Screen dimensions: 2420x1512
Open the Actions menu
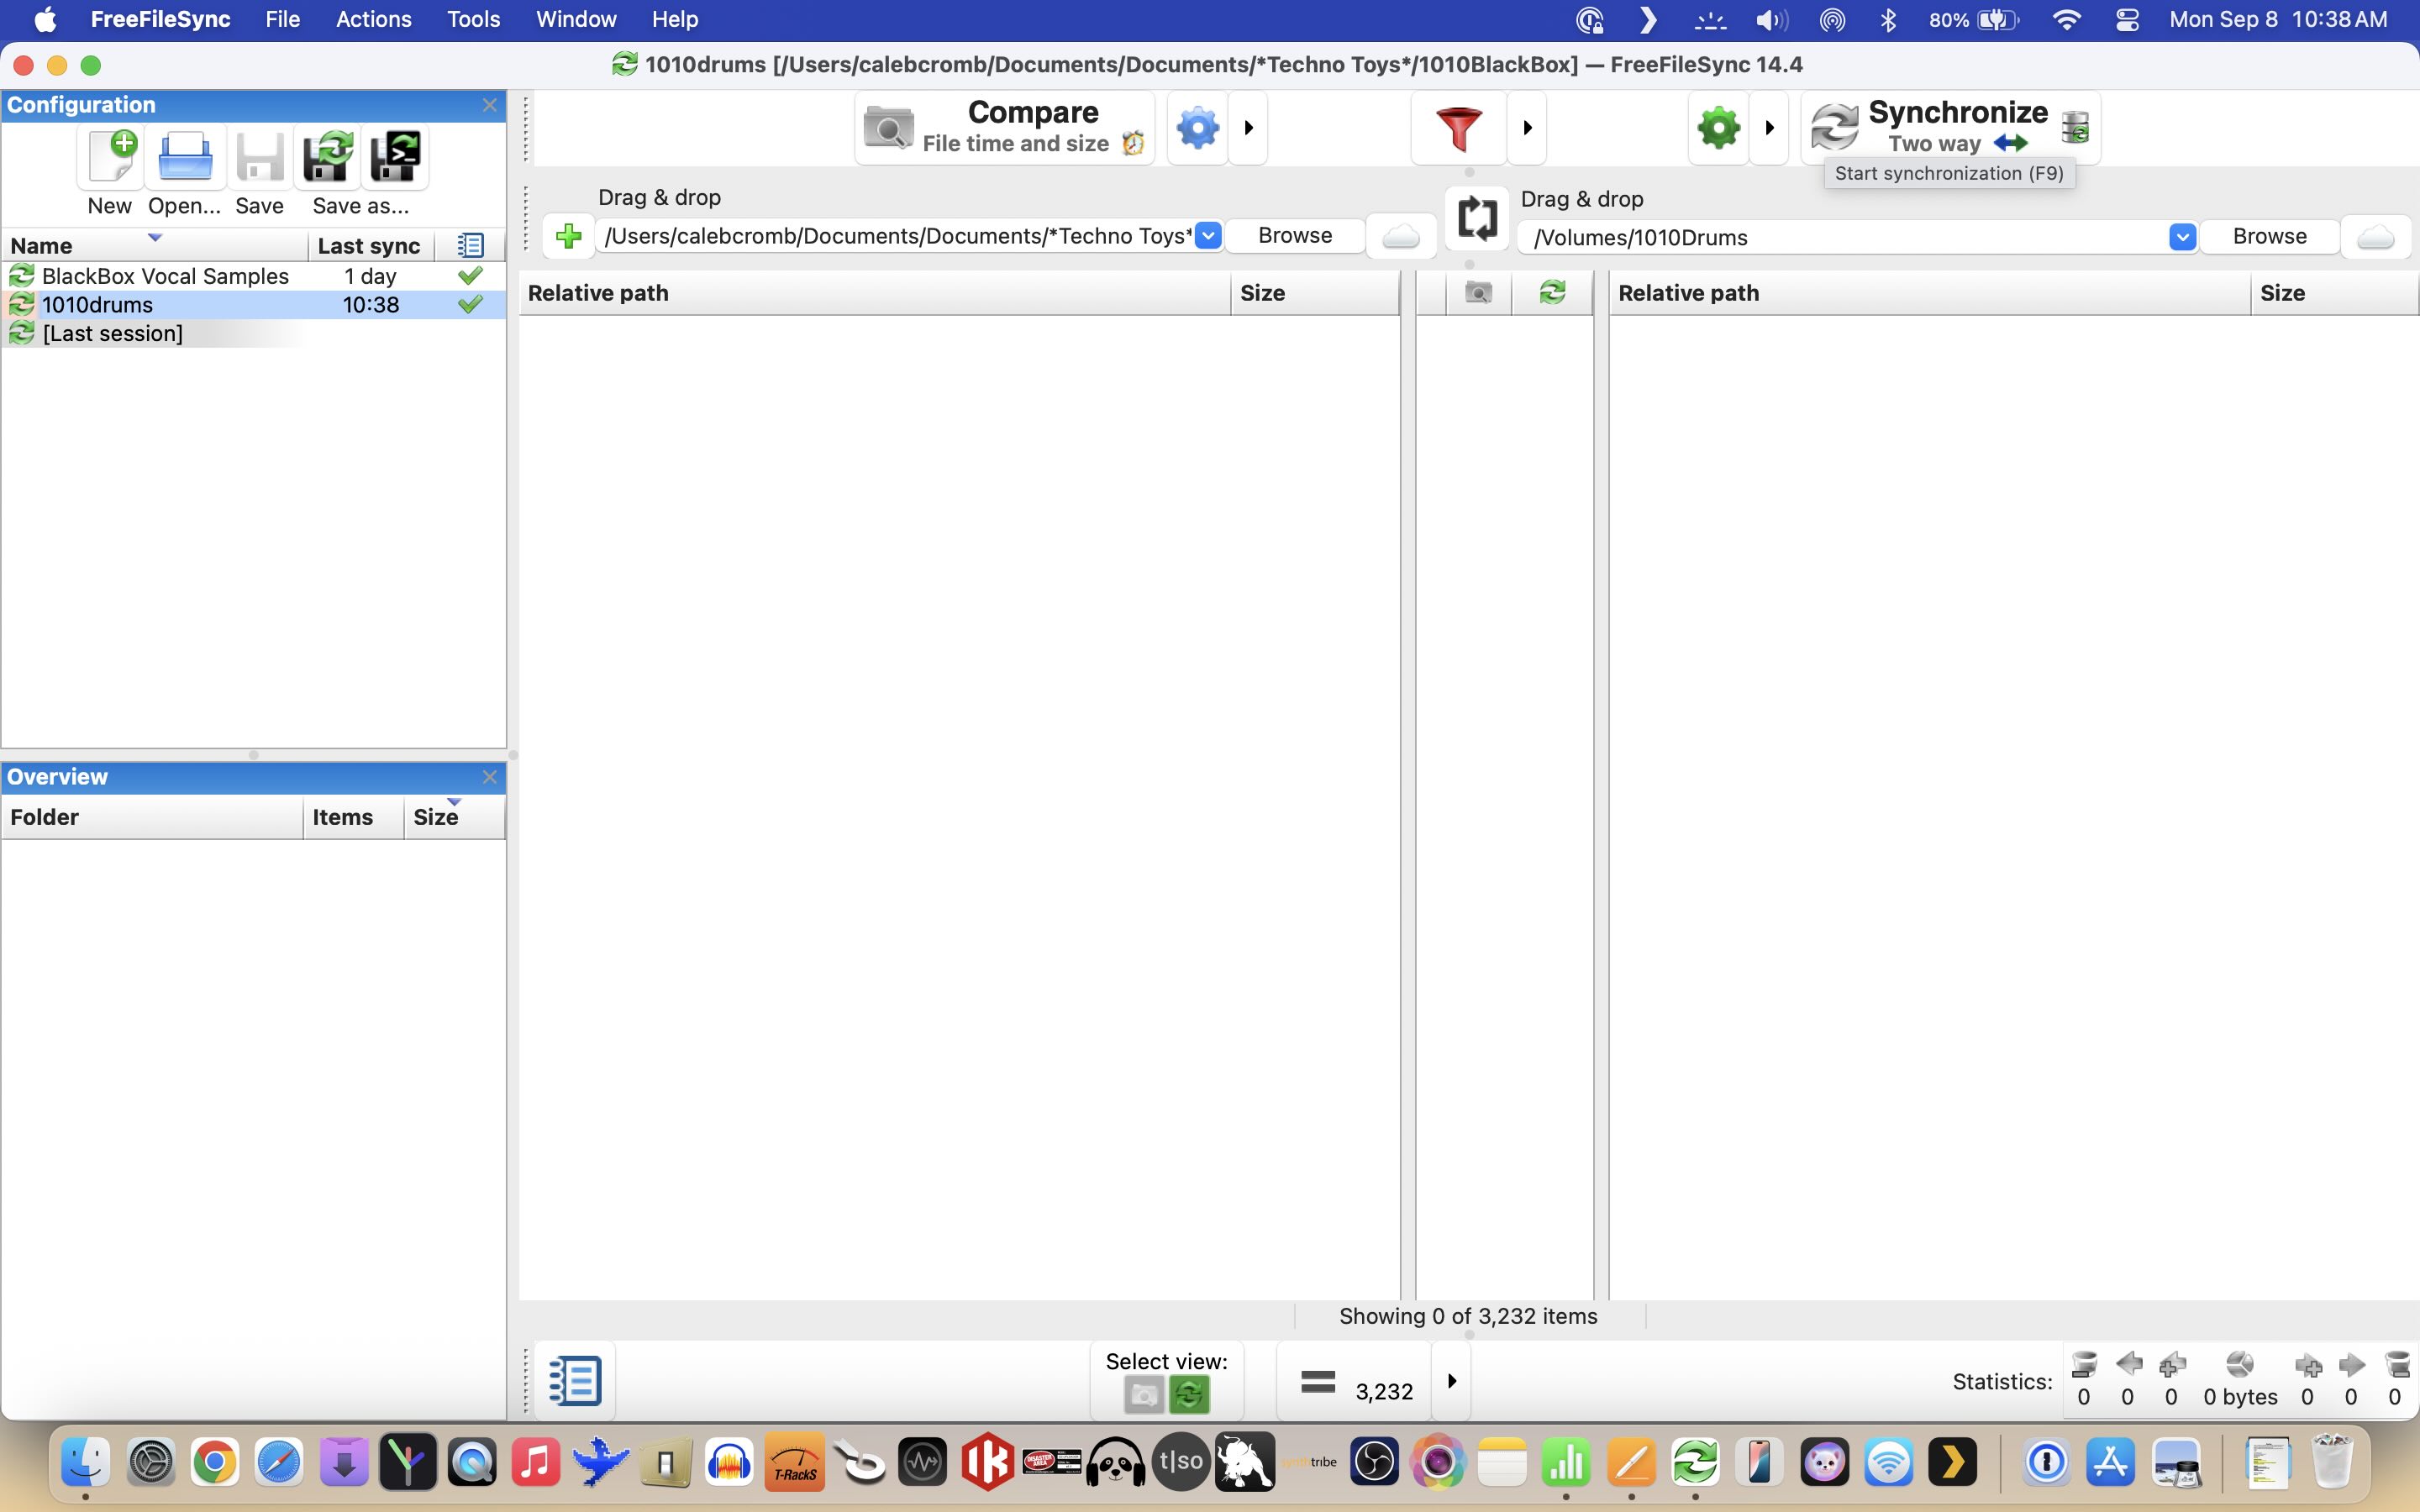click(373, 19)
